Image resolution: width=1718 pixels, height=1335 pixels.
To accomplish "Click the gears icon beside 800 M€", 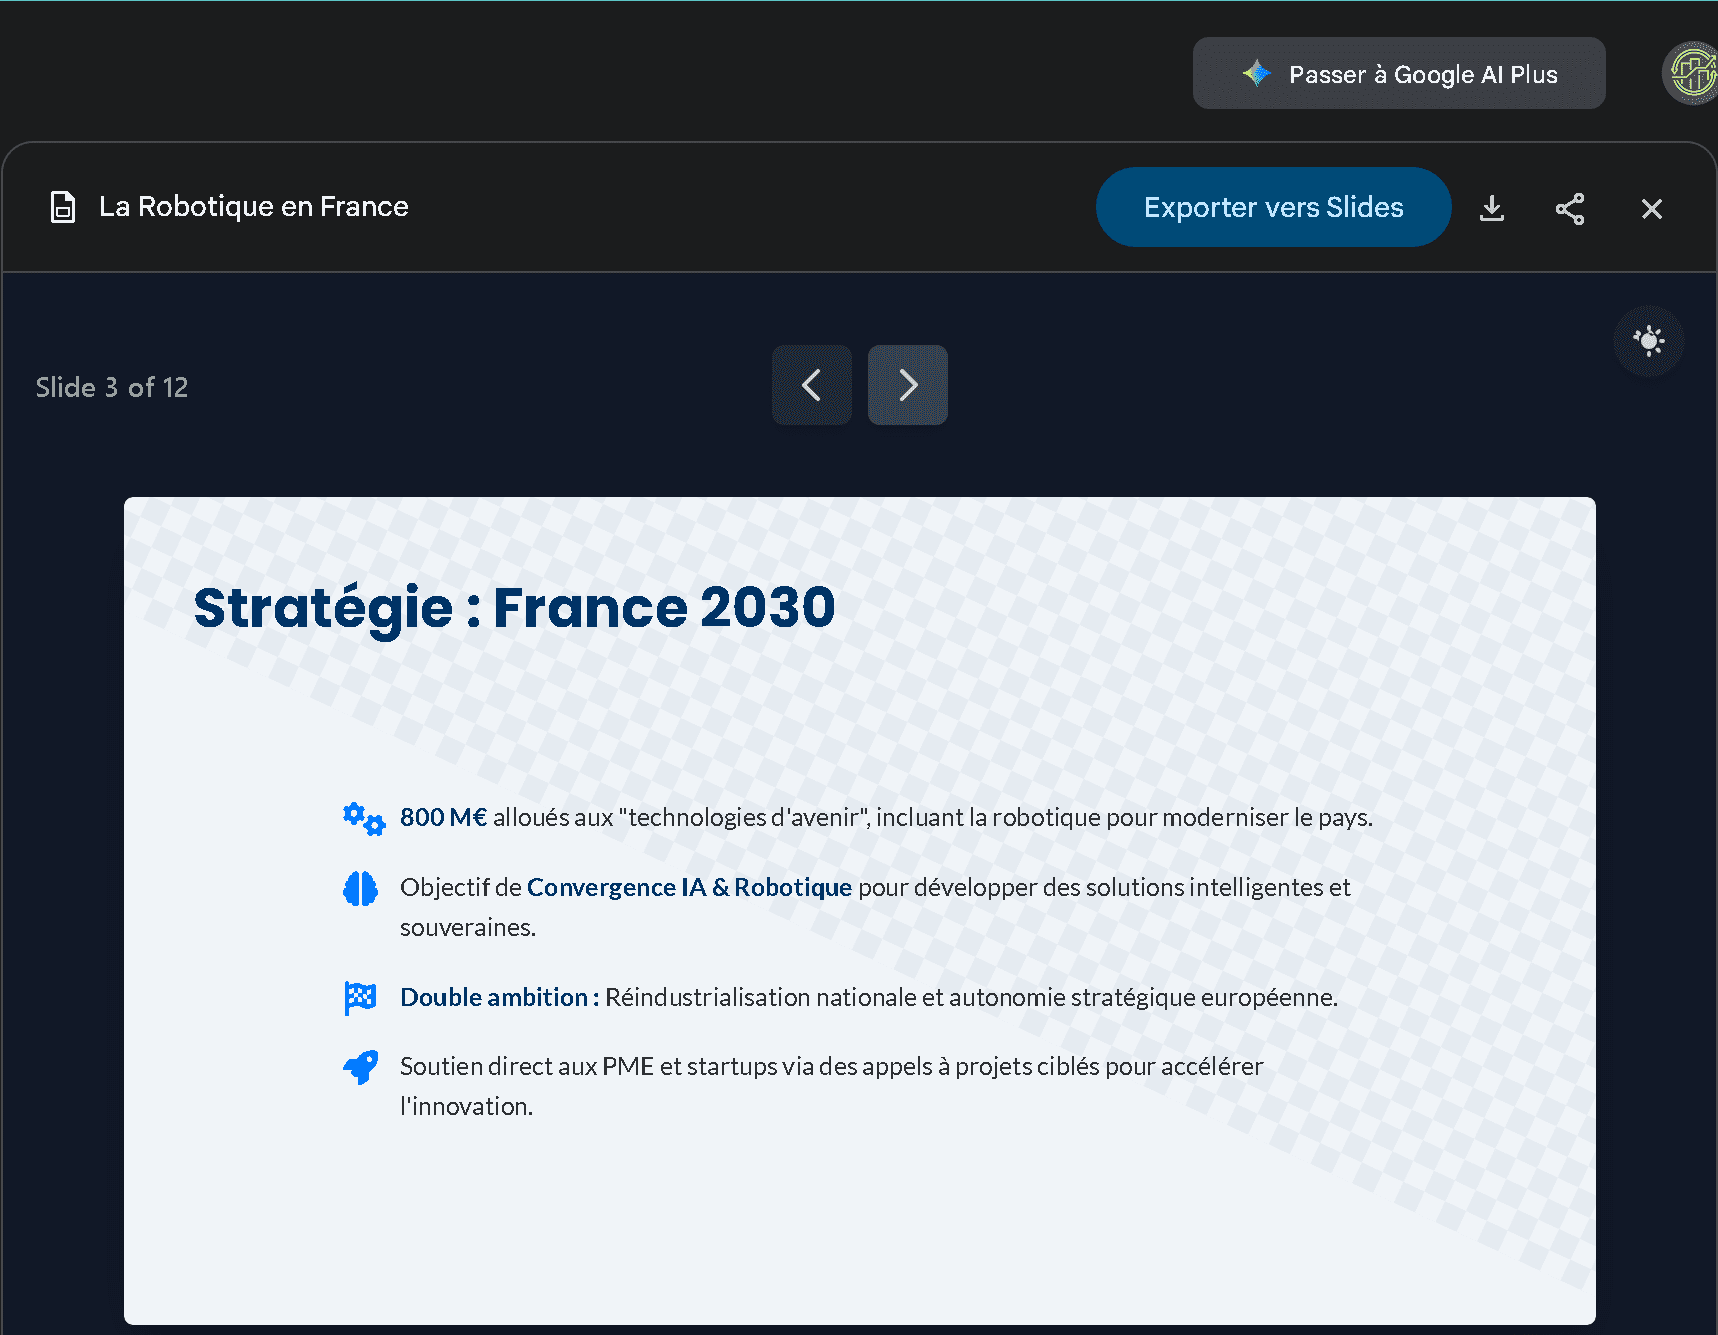I will point(363,818).
